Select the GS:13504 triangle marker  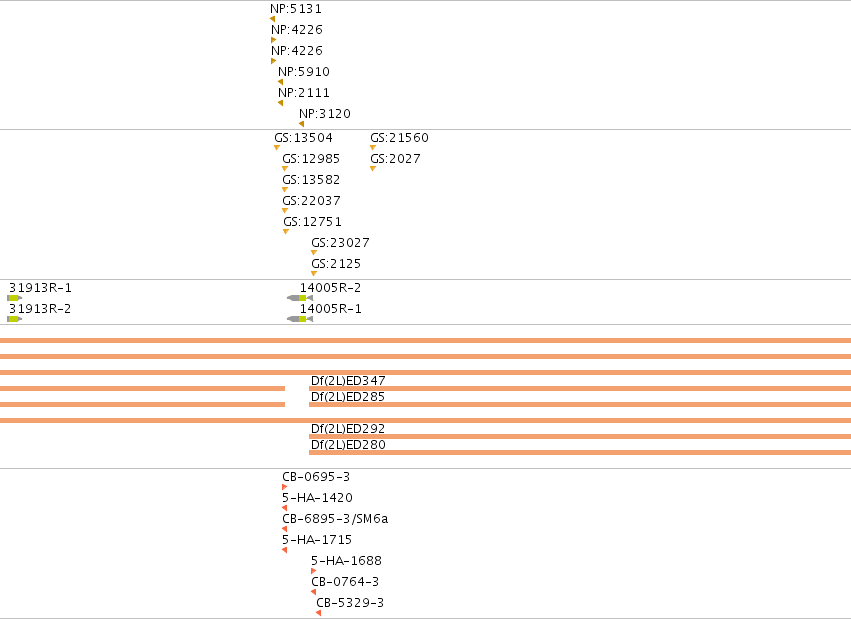277,148
